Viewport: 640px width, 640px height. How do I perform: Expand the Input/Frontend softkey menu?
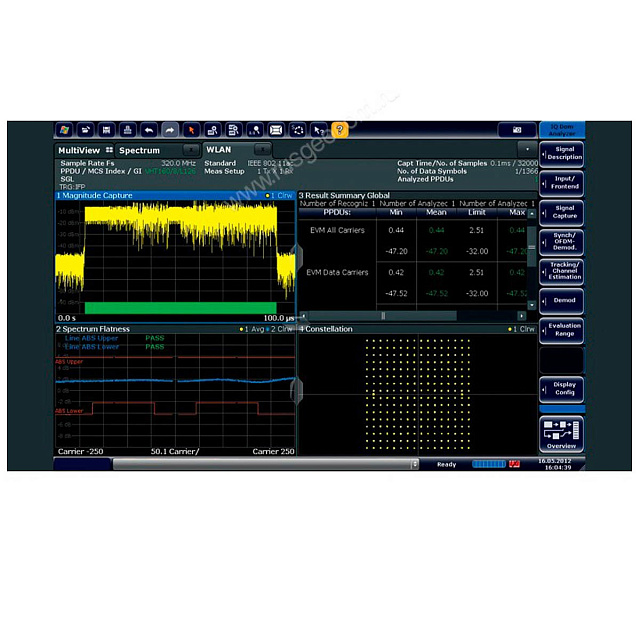pyautogui.click(x=563, y=182)
